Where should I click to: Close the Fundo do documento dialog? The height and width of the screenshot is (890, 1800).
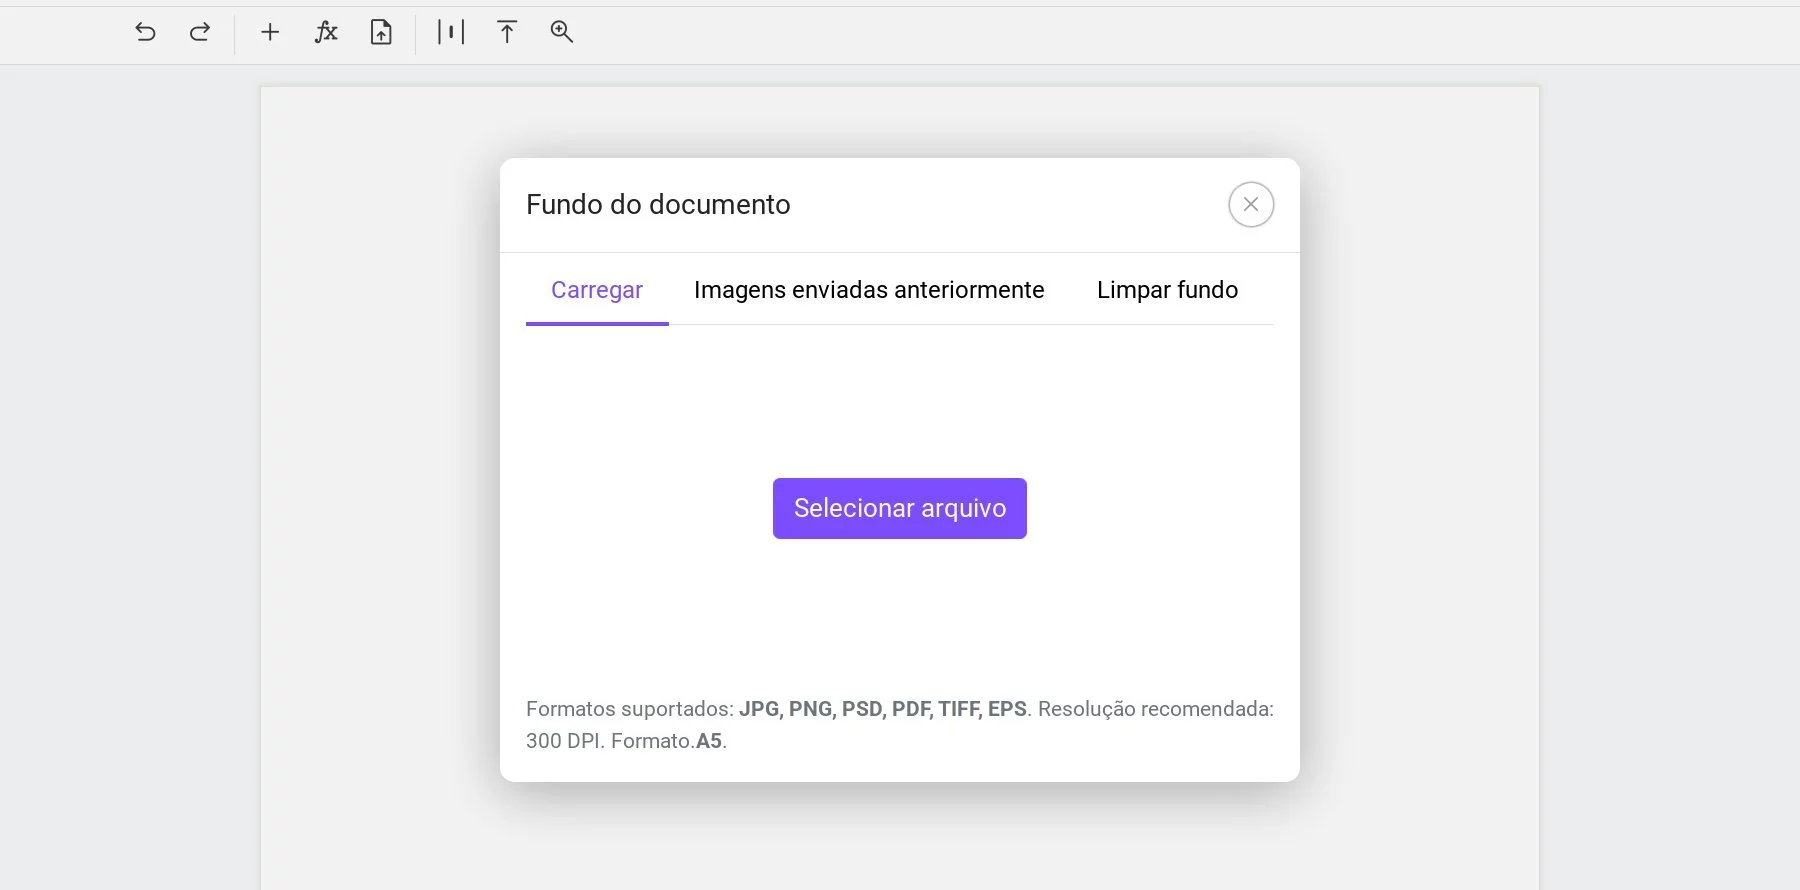click(1251, 204)
